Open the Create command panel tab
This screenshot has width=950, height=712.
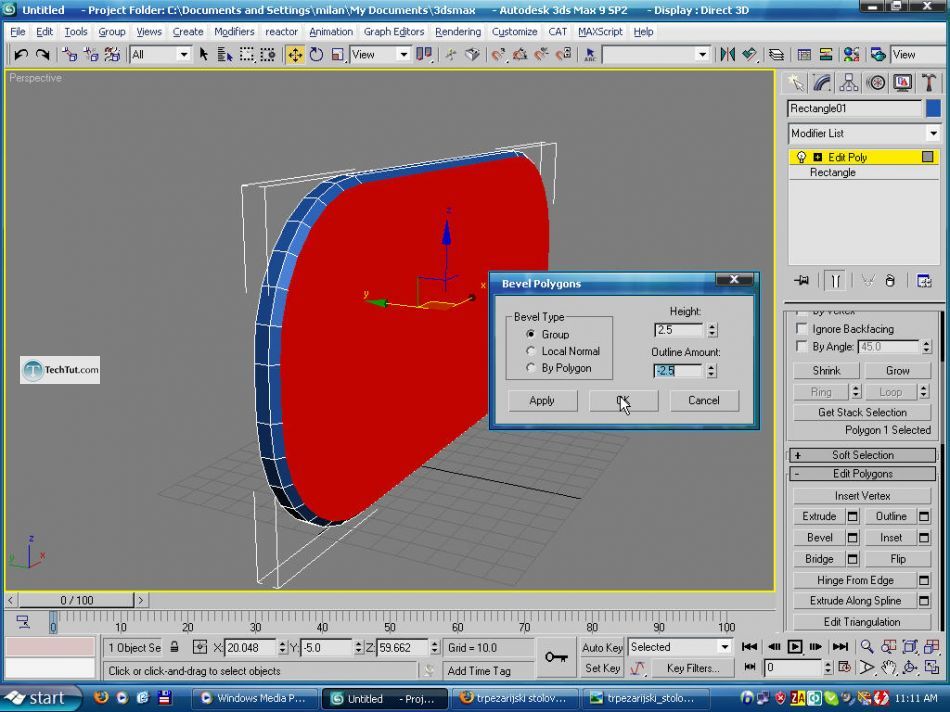tap(795, 83)
